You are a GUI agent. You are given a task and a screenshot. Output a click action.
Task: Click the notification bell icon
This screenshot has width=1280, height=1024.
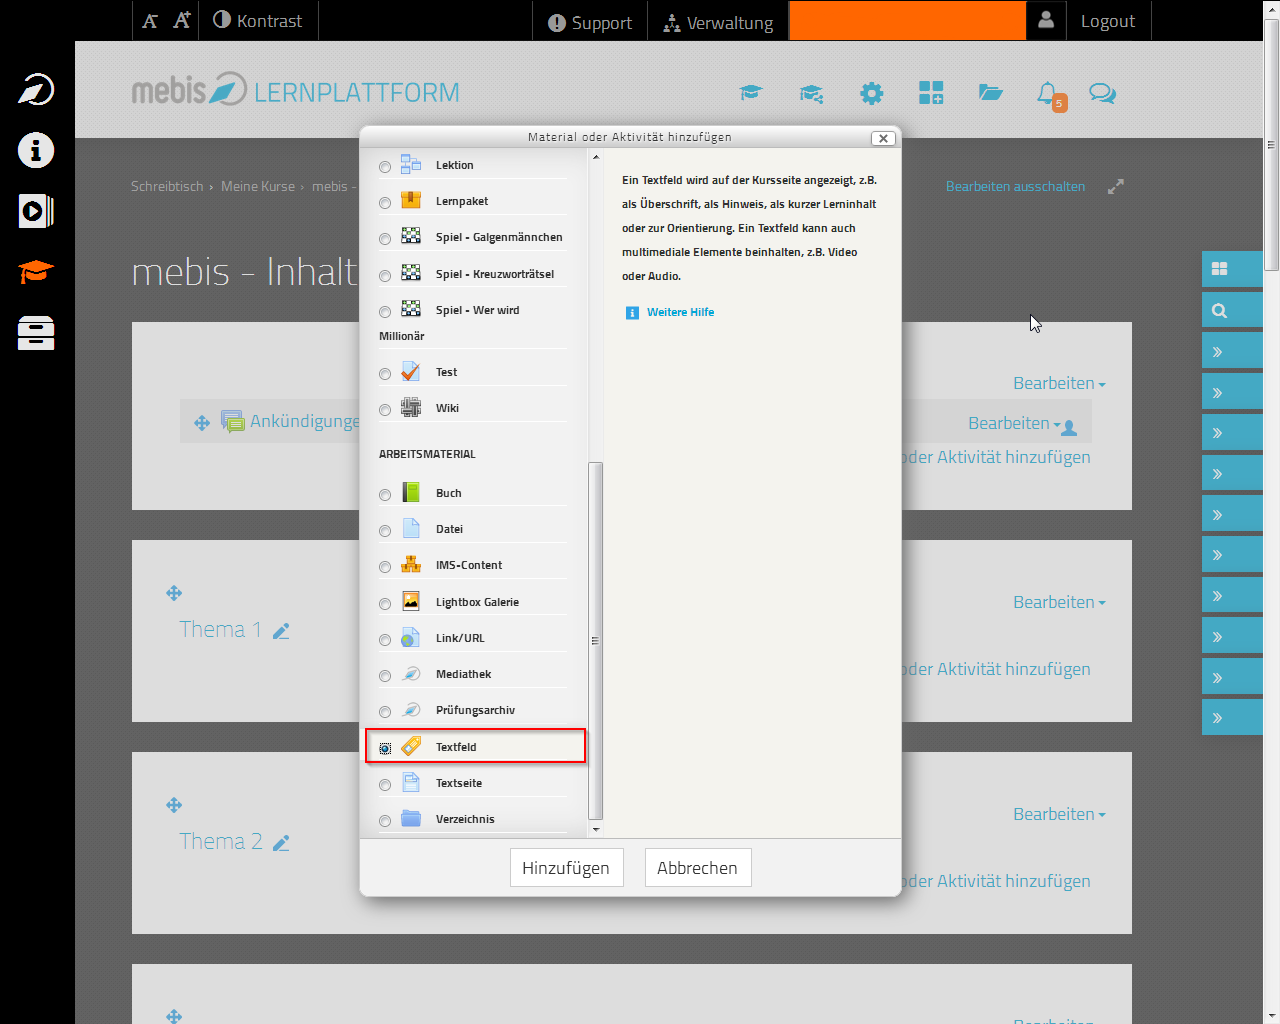pyautogui.click(x=1047, y=94)
